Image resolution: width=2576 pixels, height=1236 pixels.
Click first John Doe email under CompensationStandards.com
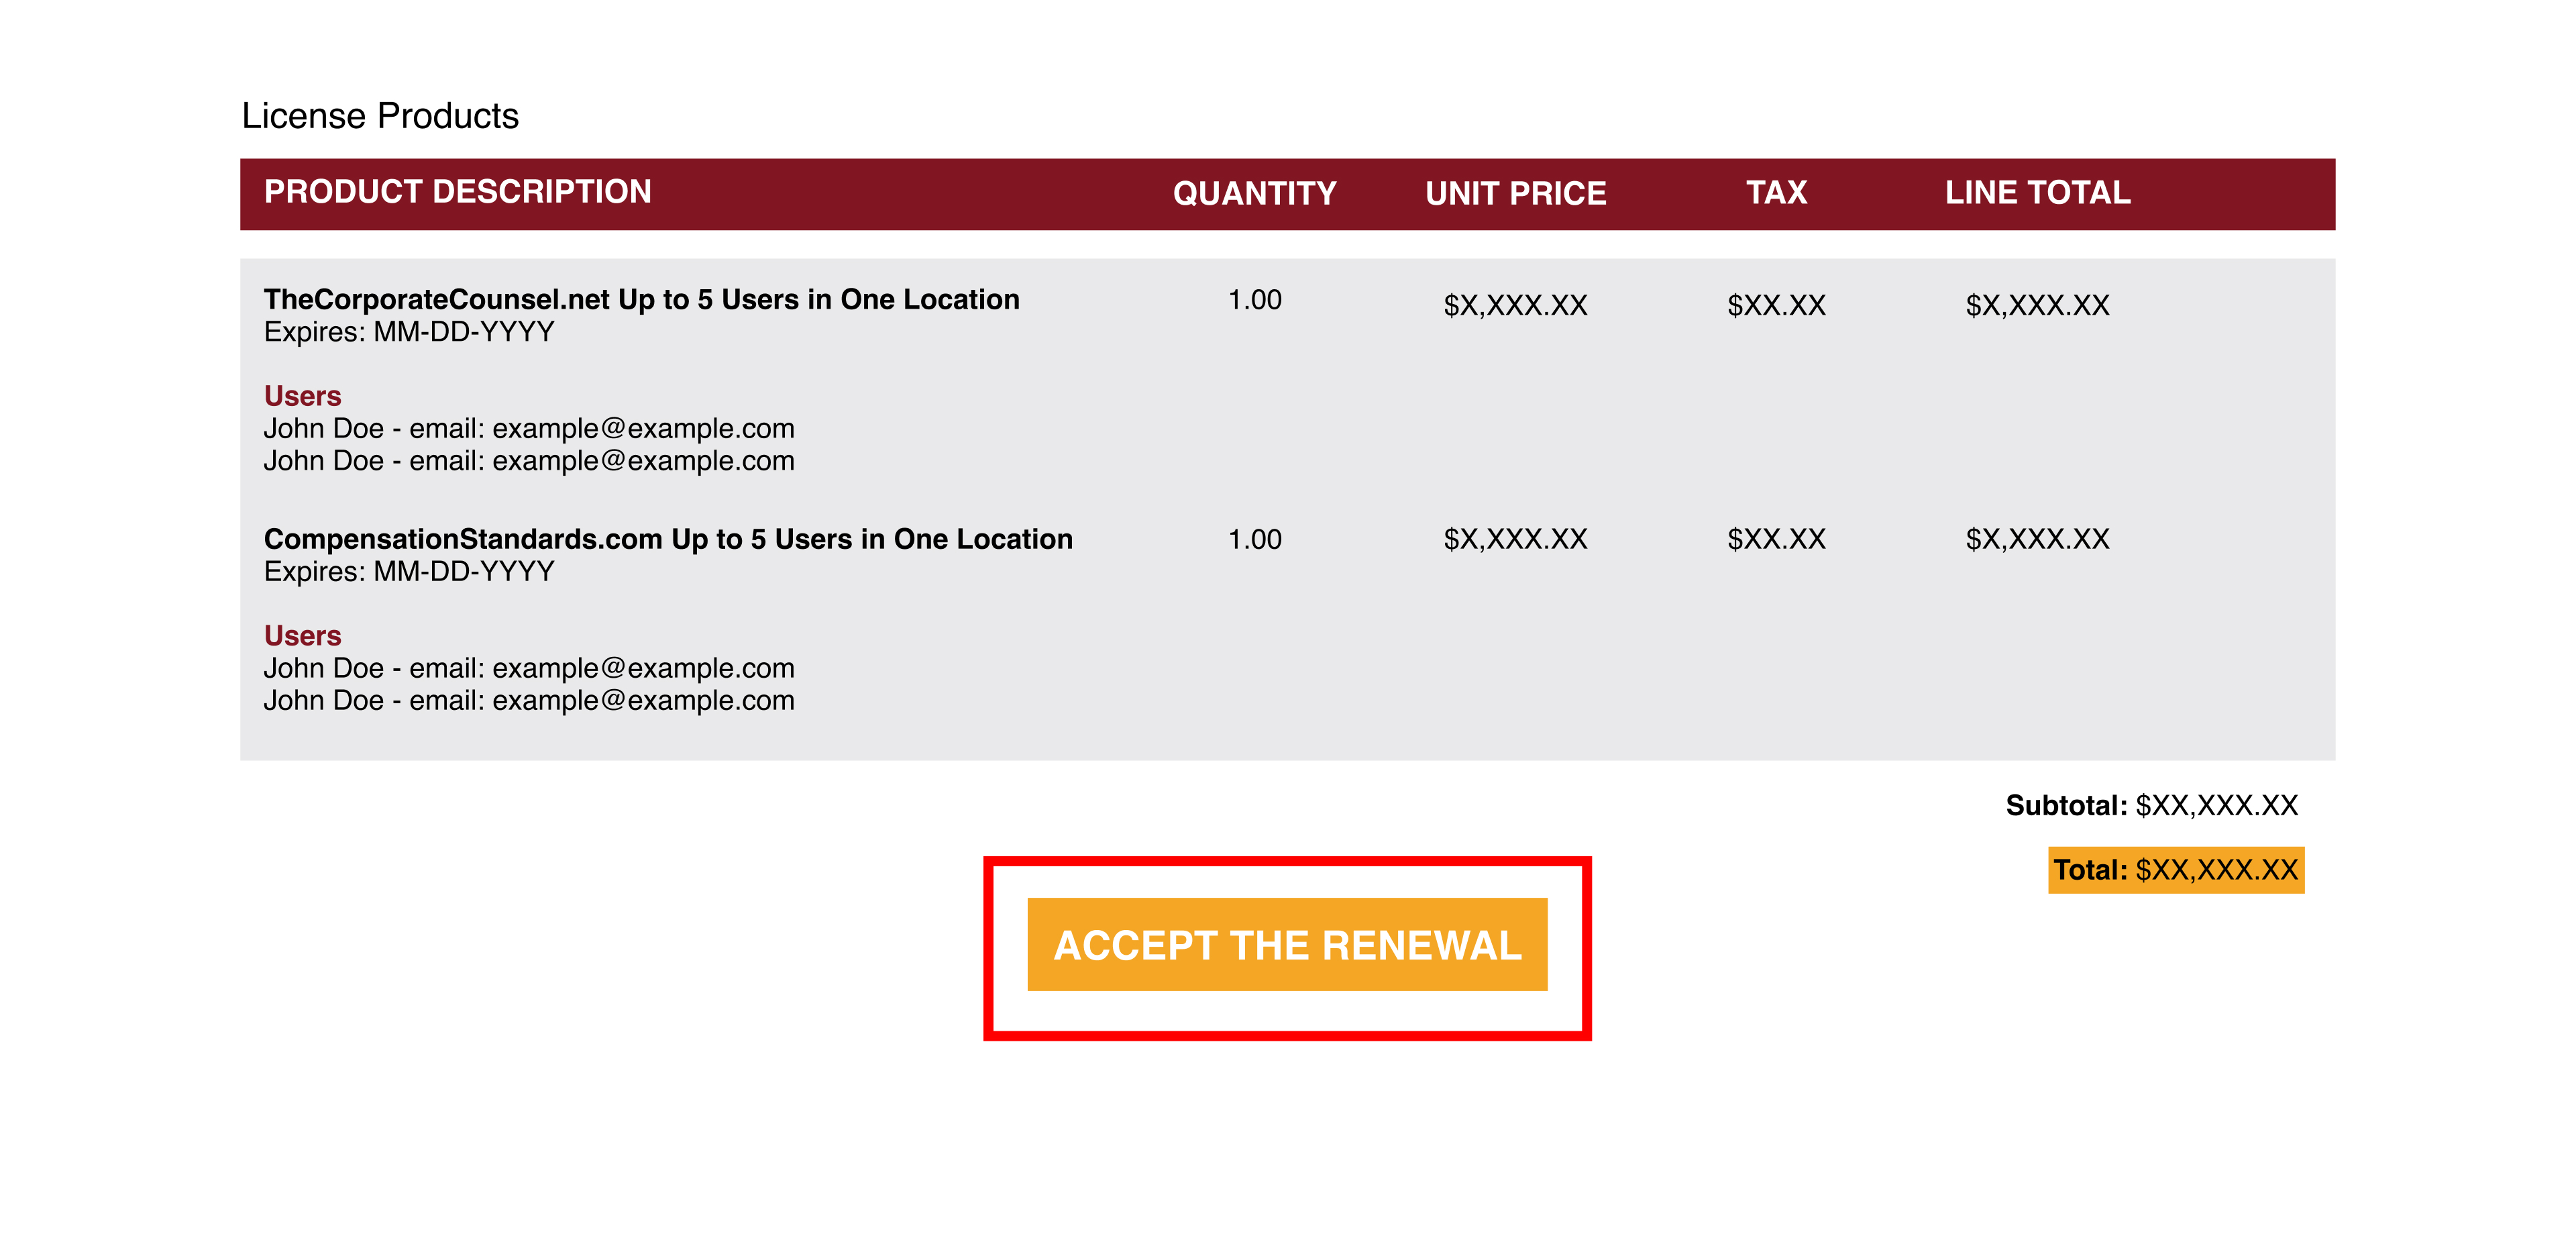click(x=529, y=668)
